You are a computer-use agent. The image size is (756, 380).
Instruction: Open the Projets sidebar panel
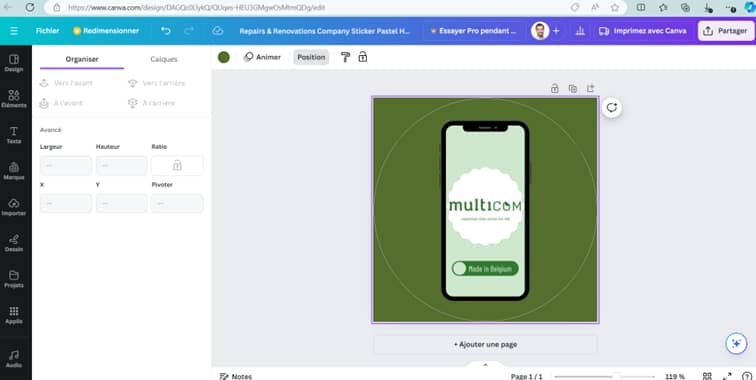point(14,279)
